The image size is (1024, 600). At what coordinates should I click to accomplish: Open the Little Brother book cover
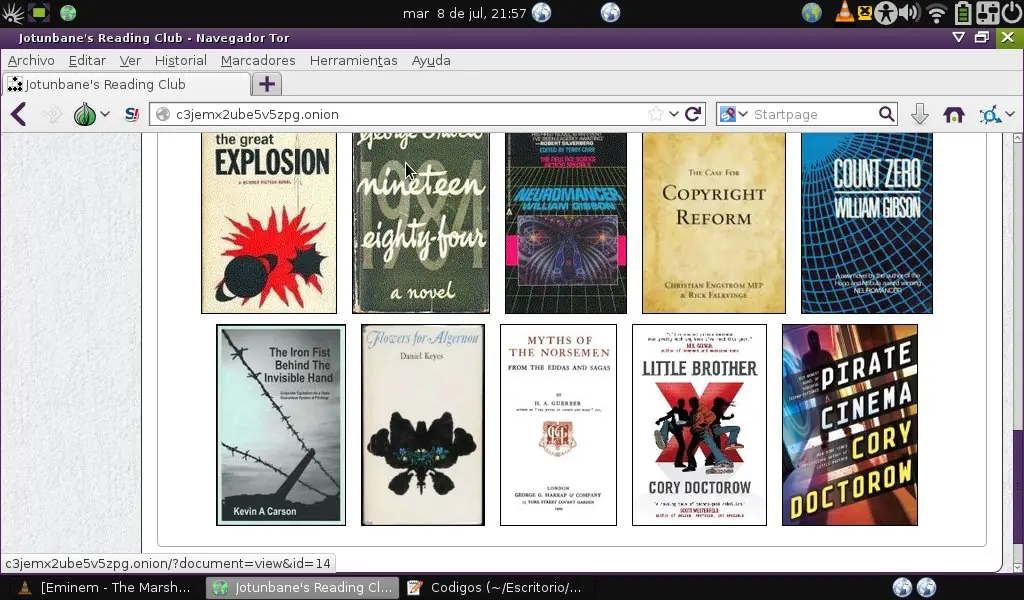point(699,425)
